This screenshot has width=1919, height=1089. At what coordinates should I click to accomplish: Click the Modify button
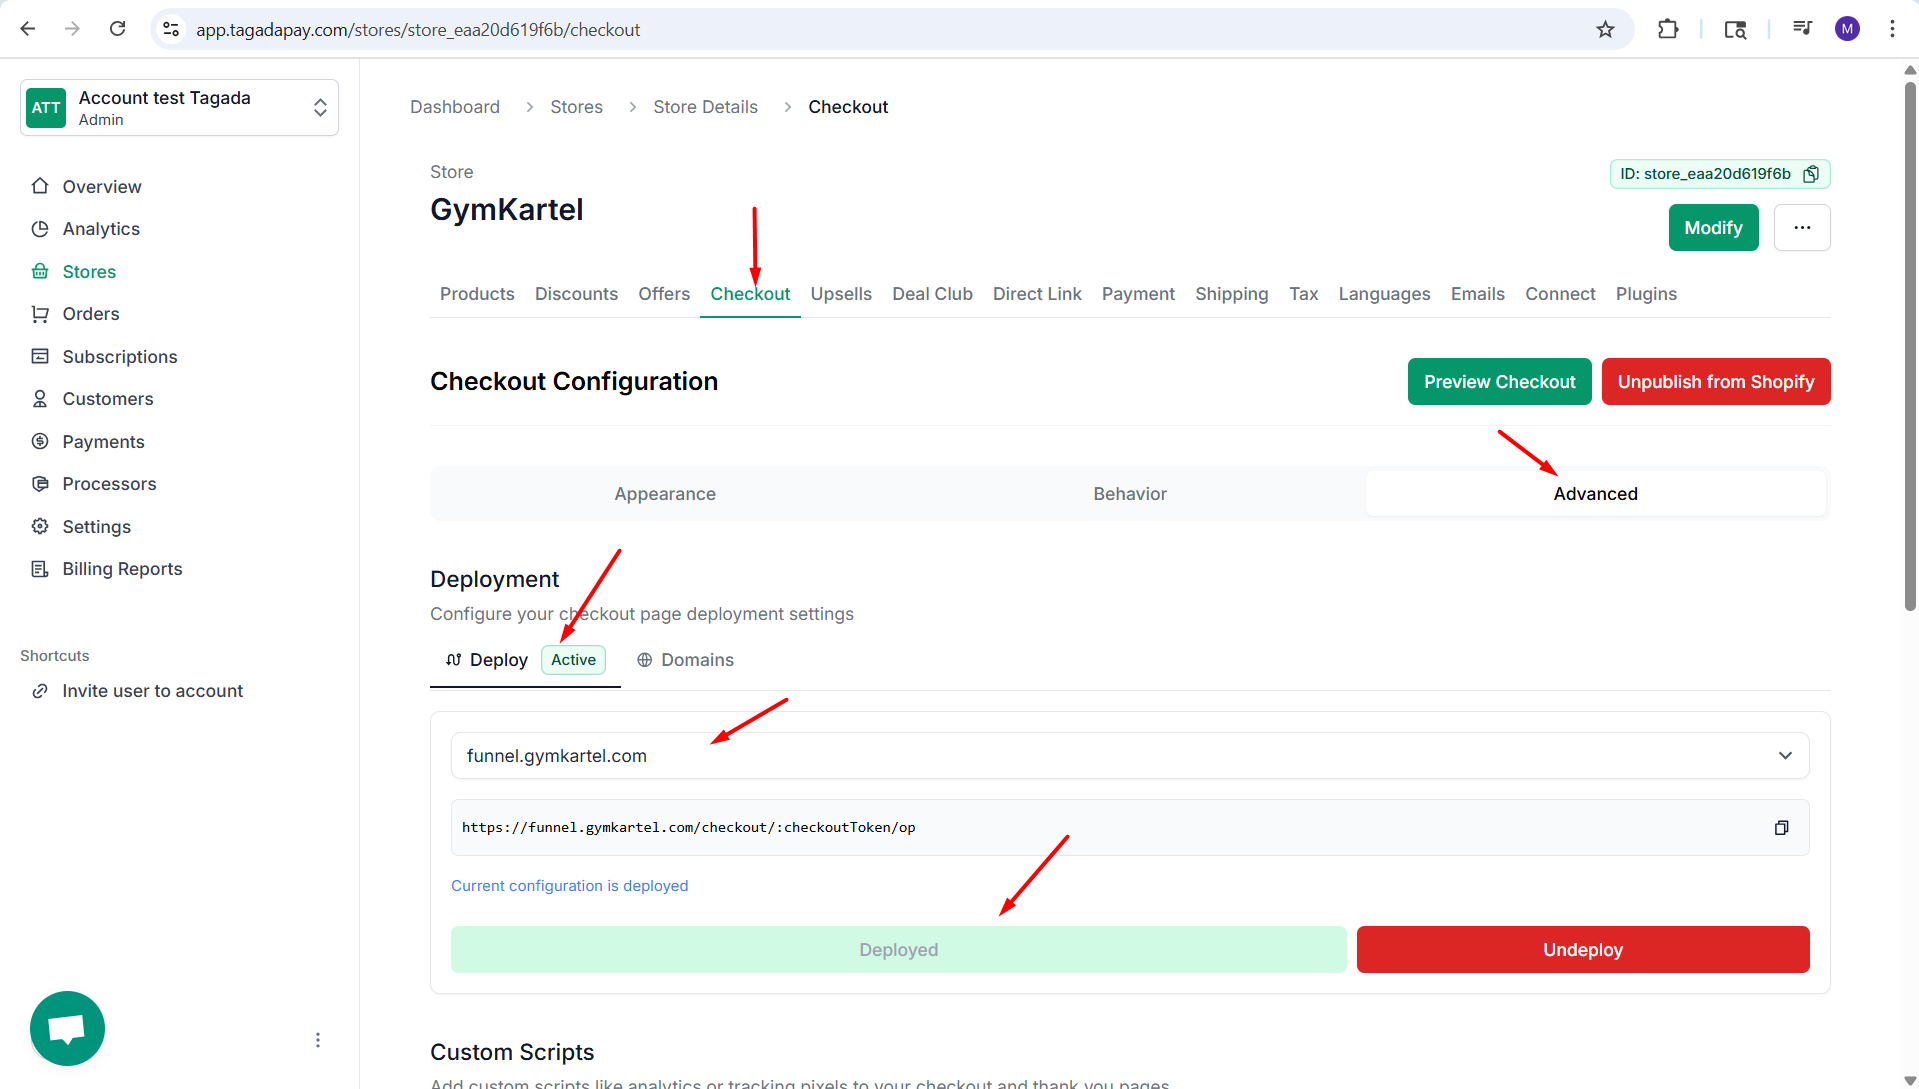coord(1713,228)
